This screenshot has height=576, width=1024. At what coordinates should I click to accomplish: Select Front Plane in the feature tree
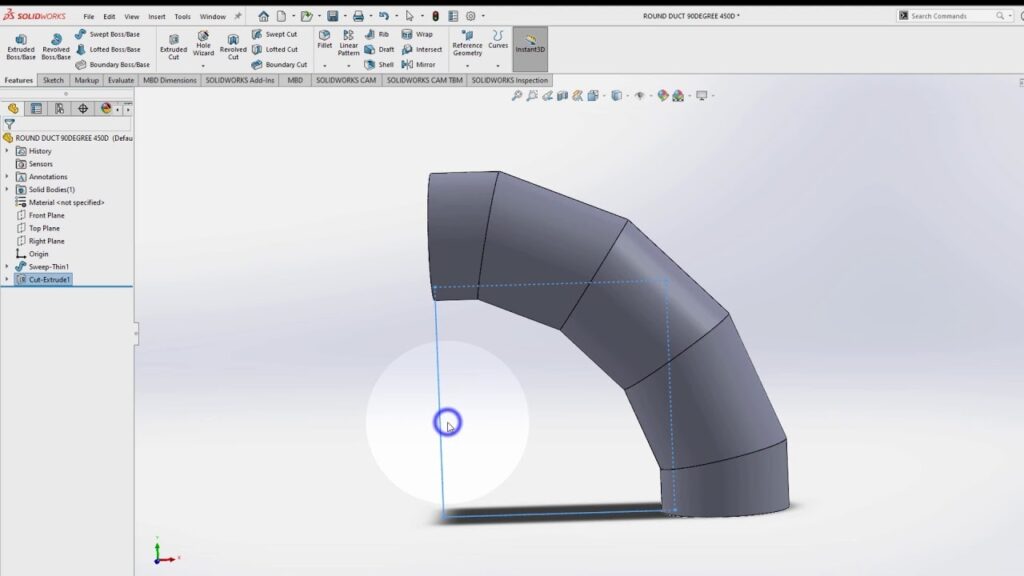point(46,216)
